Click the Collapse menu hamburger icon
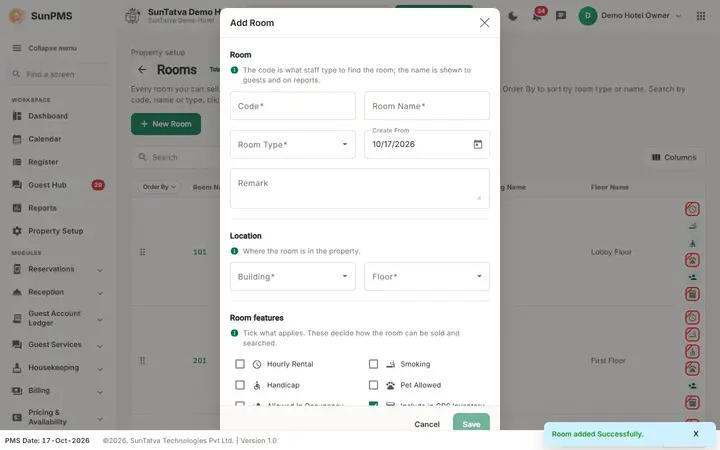This screenshot has height=450, width=720. [x=17, y=48]
